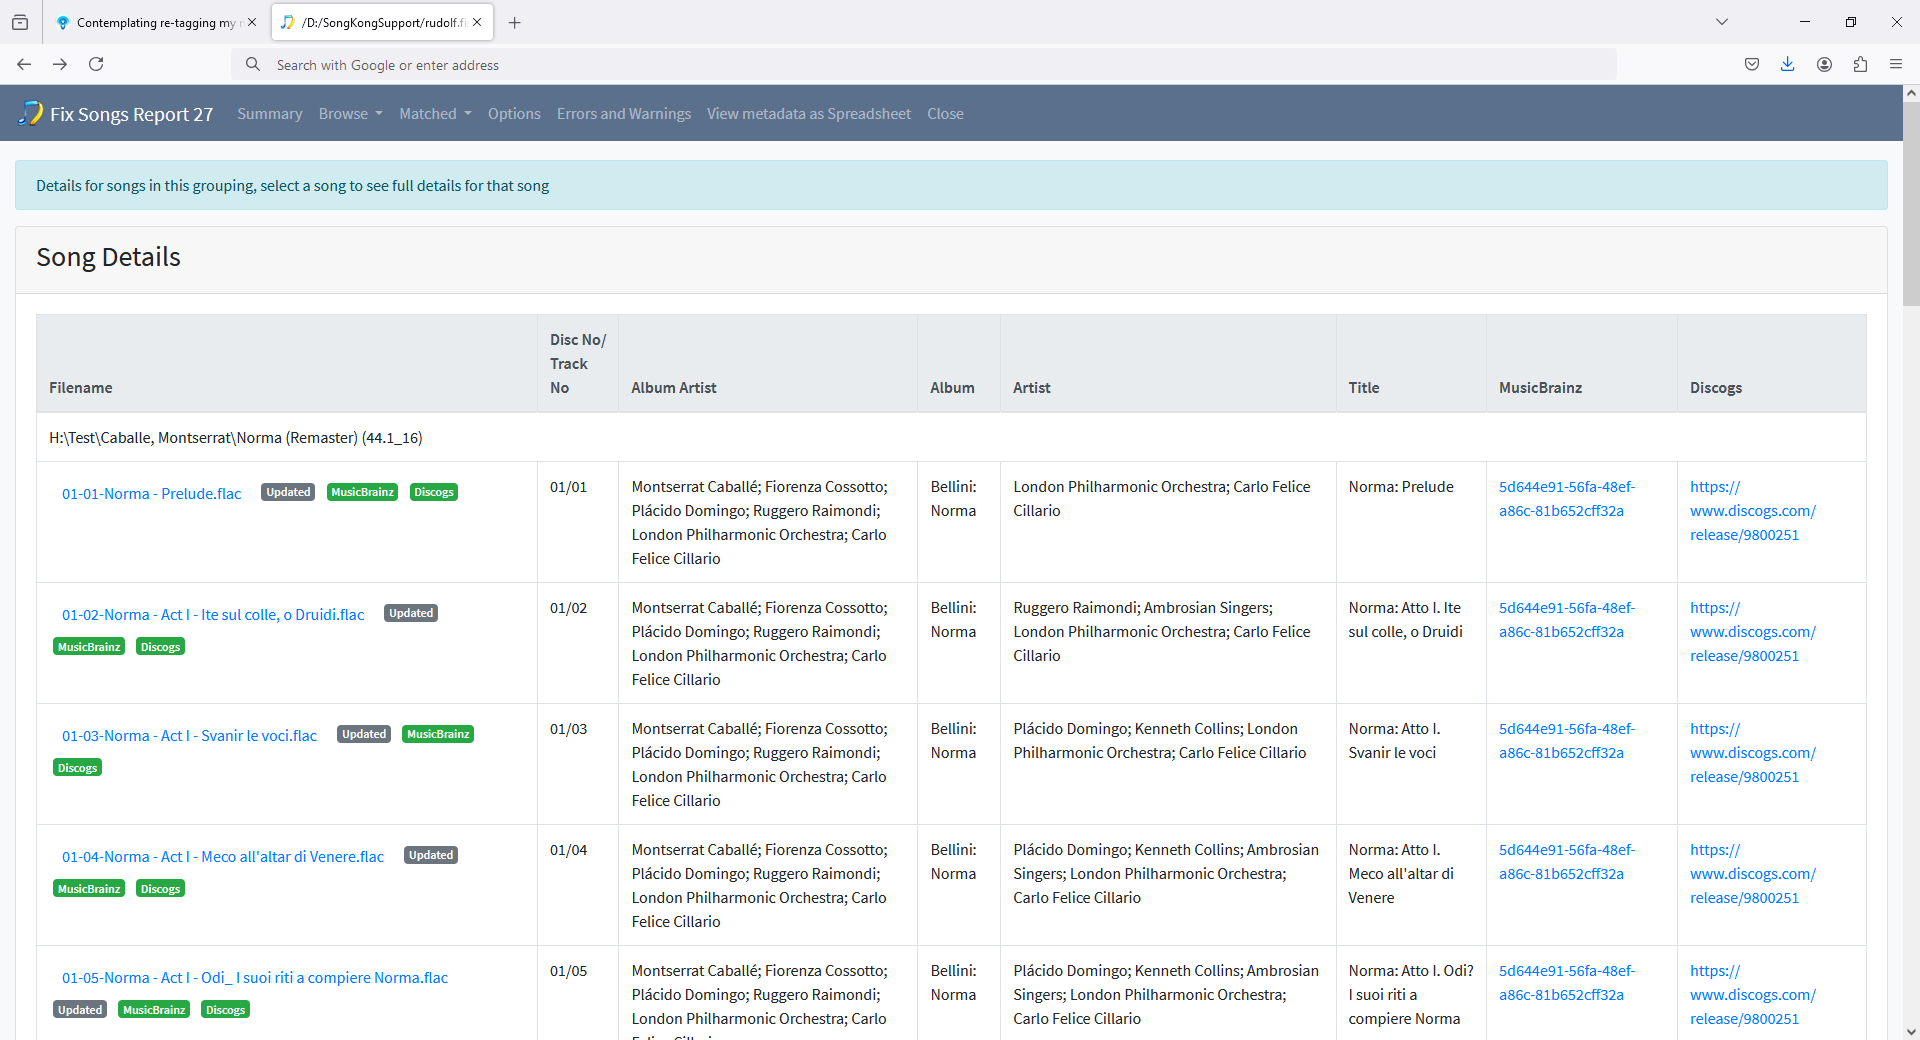The width and height of the screenshot is (1920, 1040).
Task: Click Close in the report navbar
Action: pos(945,114)
